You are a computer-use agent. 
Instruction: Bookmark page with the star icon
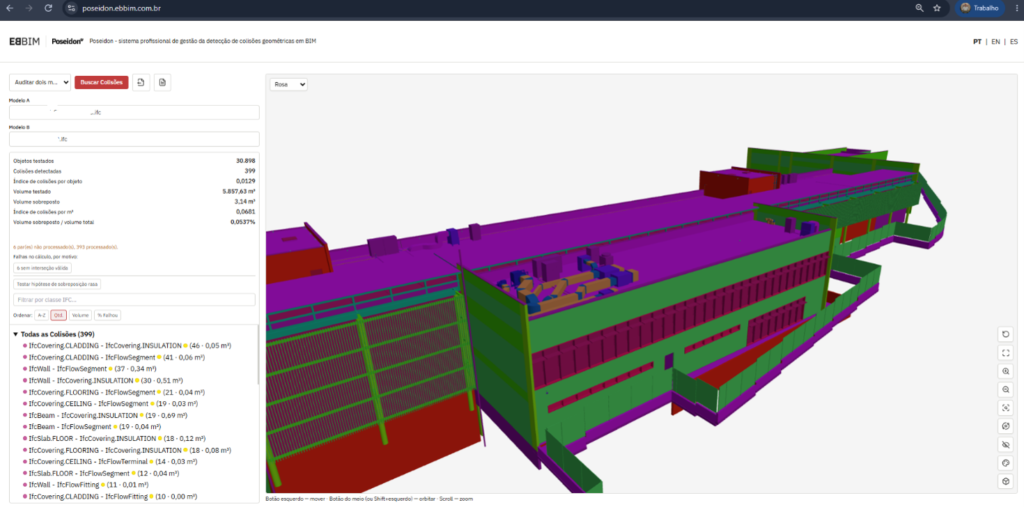[x=937, y=8]
